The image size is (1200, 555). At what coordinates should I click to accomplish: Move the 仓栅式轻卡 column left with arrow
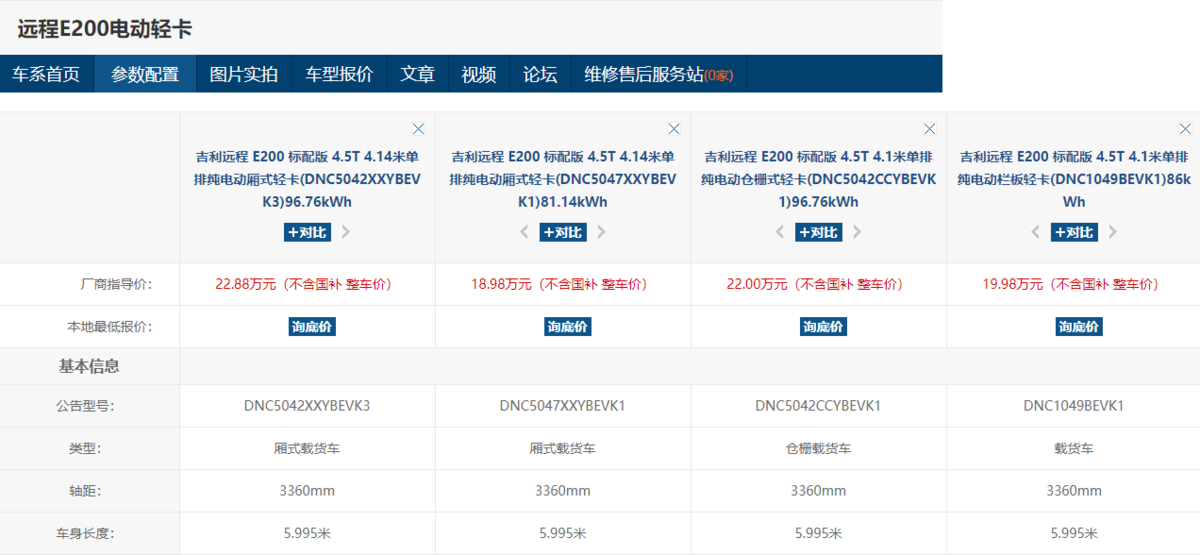coord(780,232)
